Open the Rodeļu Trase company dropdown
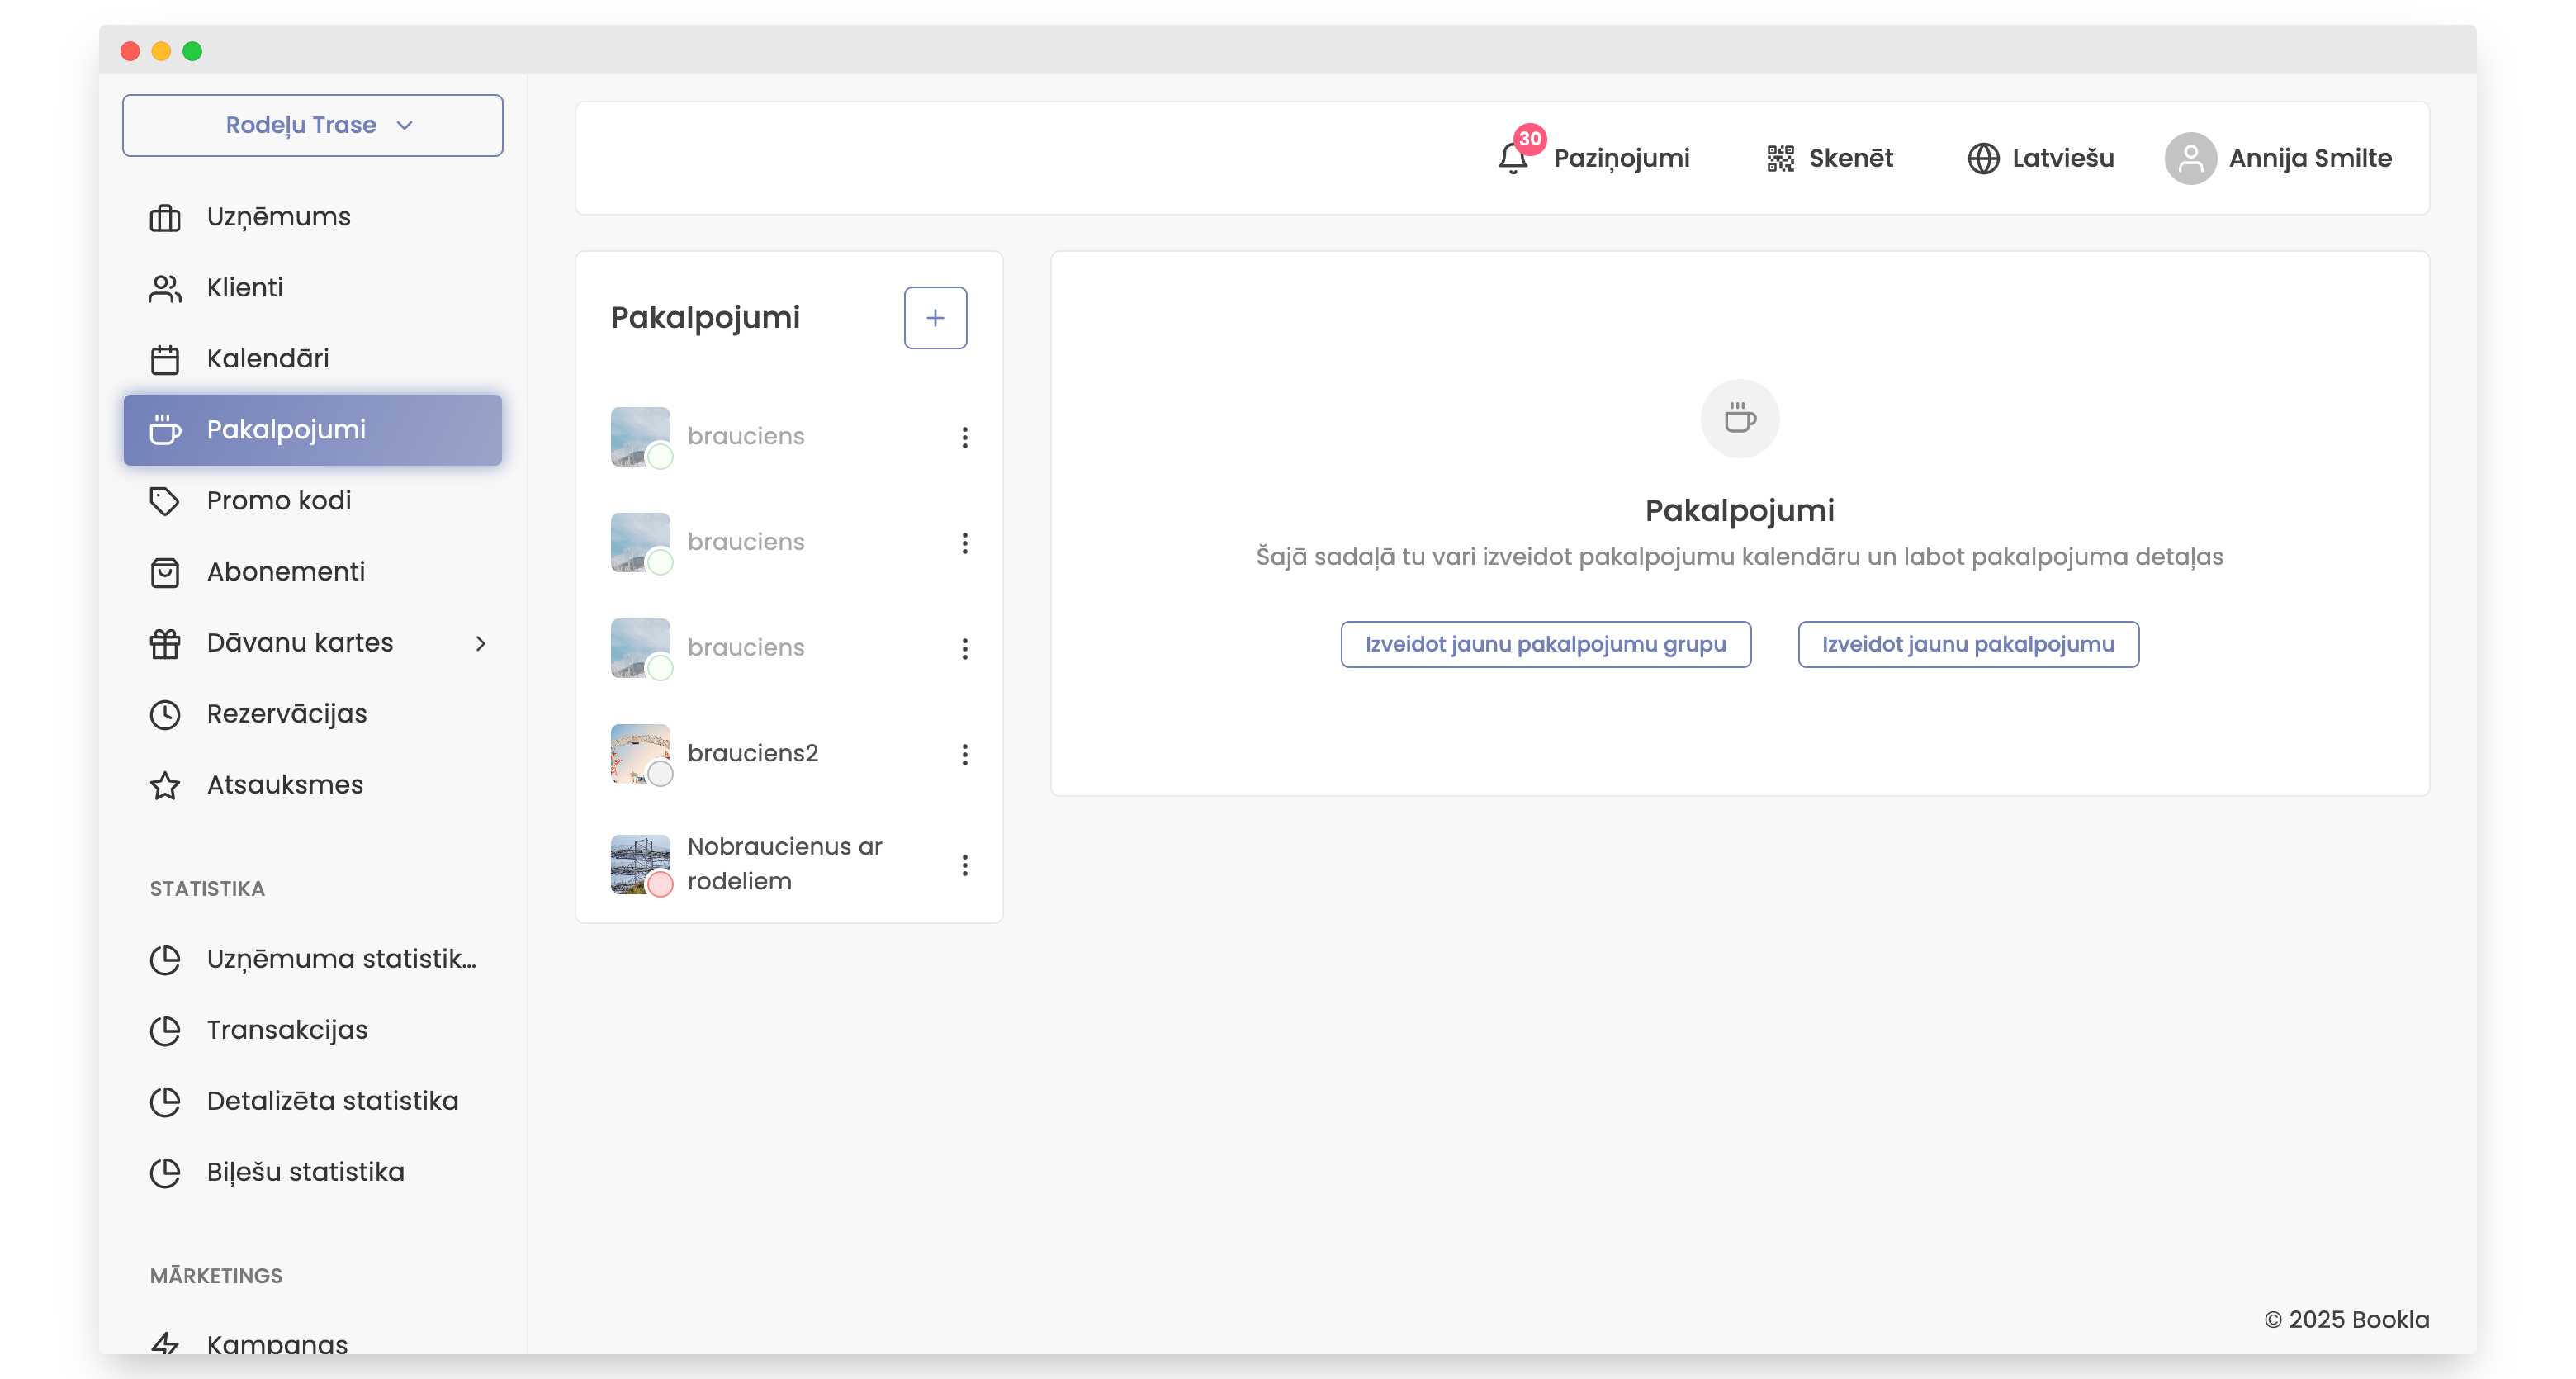Image resolution: width=2576 pixels, height=1379 pixels. pos(312,125)
